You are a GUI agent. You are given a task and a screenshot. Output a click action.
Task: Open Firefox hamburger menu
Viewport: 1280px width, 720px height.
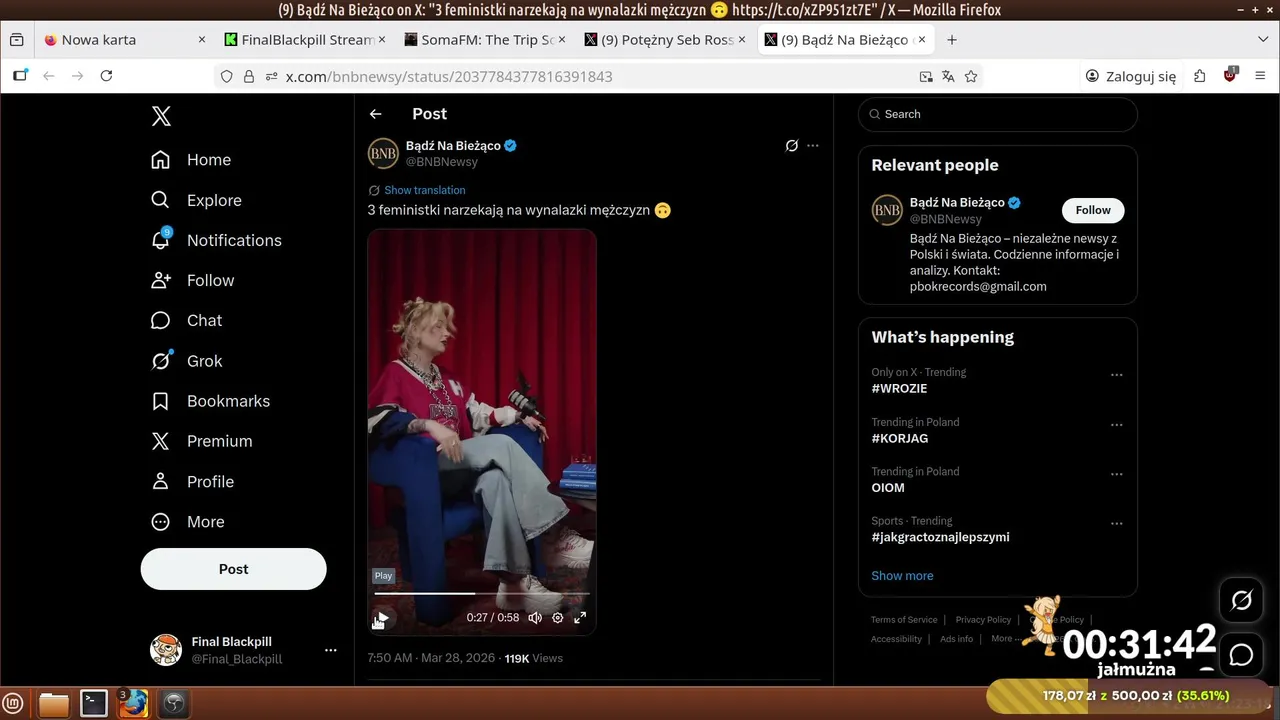click(x=1260, y=76)
